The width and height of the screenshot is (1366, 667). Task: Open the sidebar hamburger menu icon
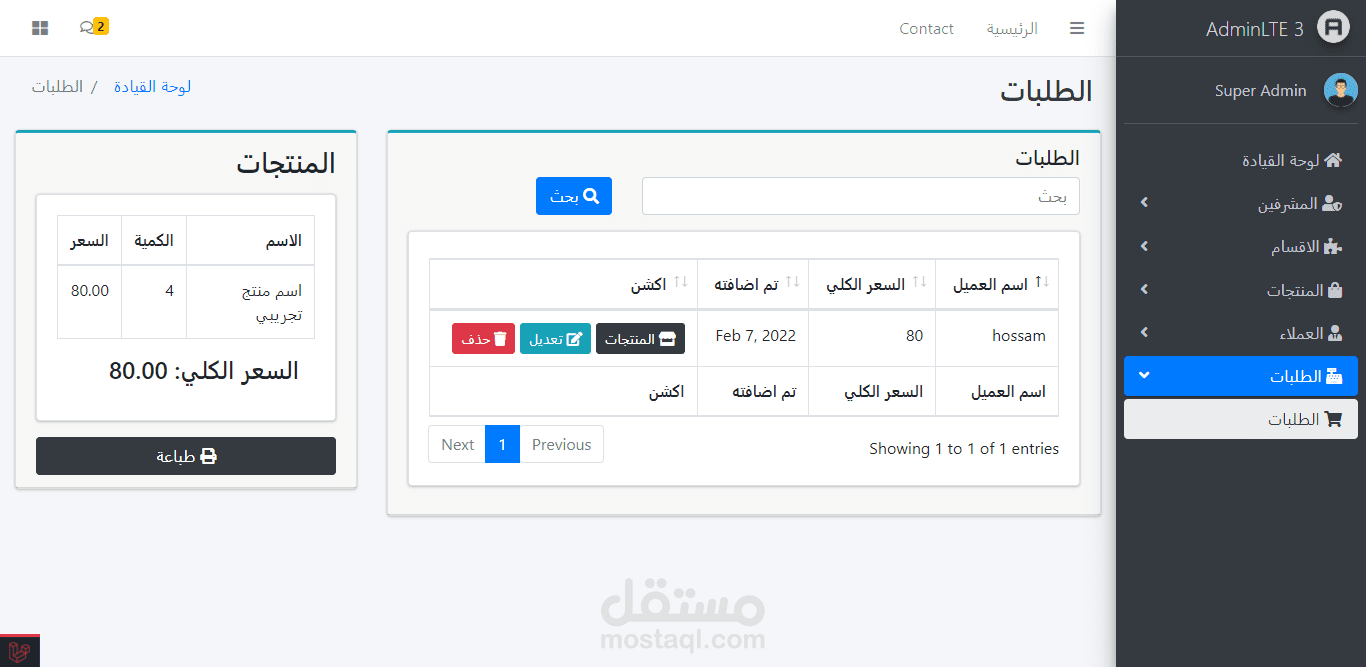pos(1077,28)
